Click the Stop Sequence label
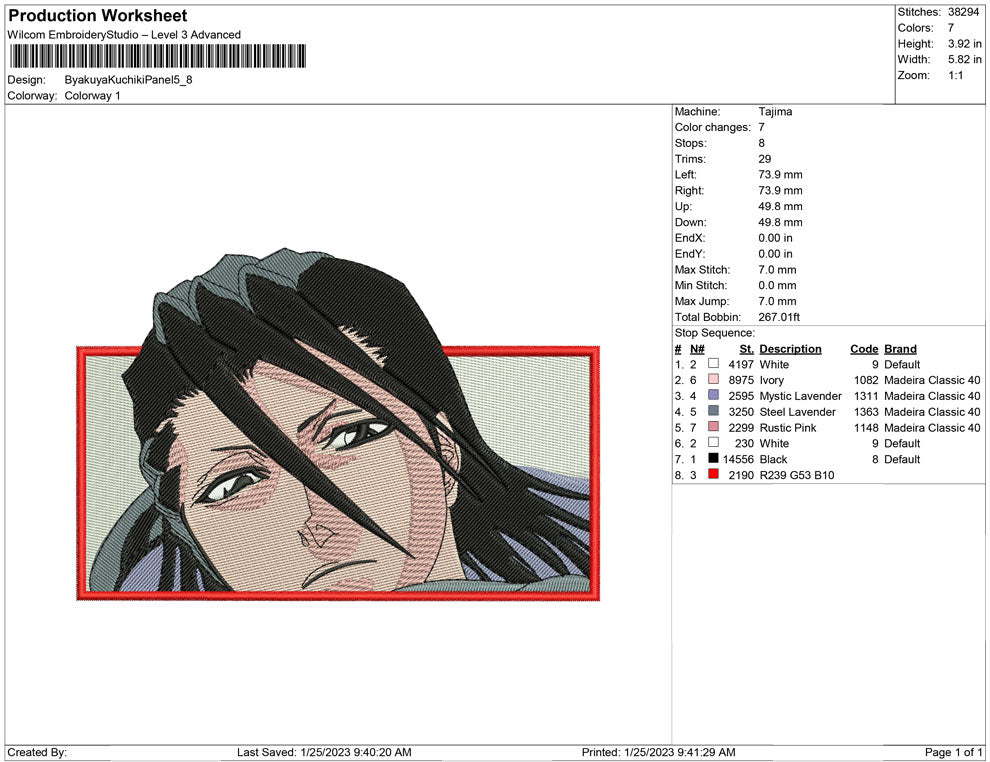990x762 pixels. pyautogui.click(x=715, y=333)
